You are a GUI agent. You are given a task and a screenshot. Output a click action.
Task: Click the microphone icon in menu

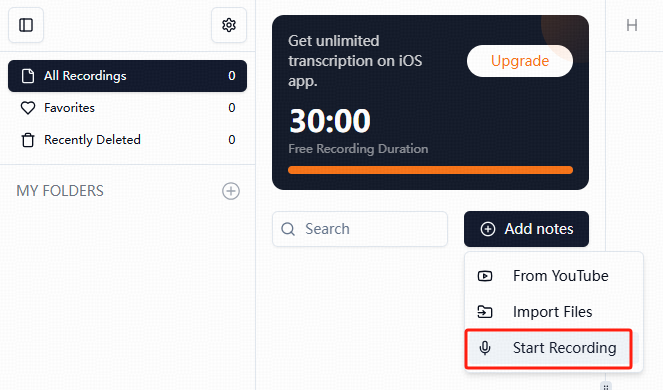[x=485, y=348]
